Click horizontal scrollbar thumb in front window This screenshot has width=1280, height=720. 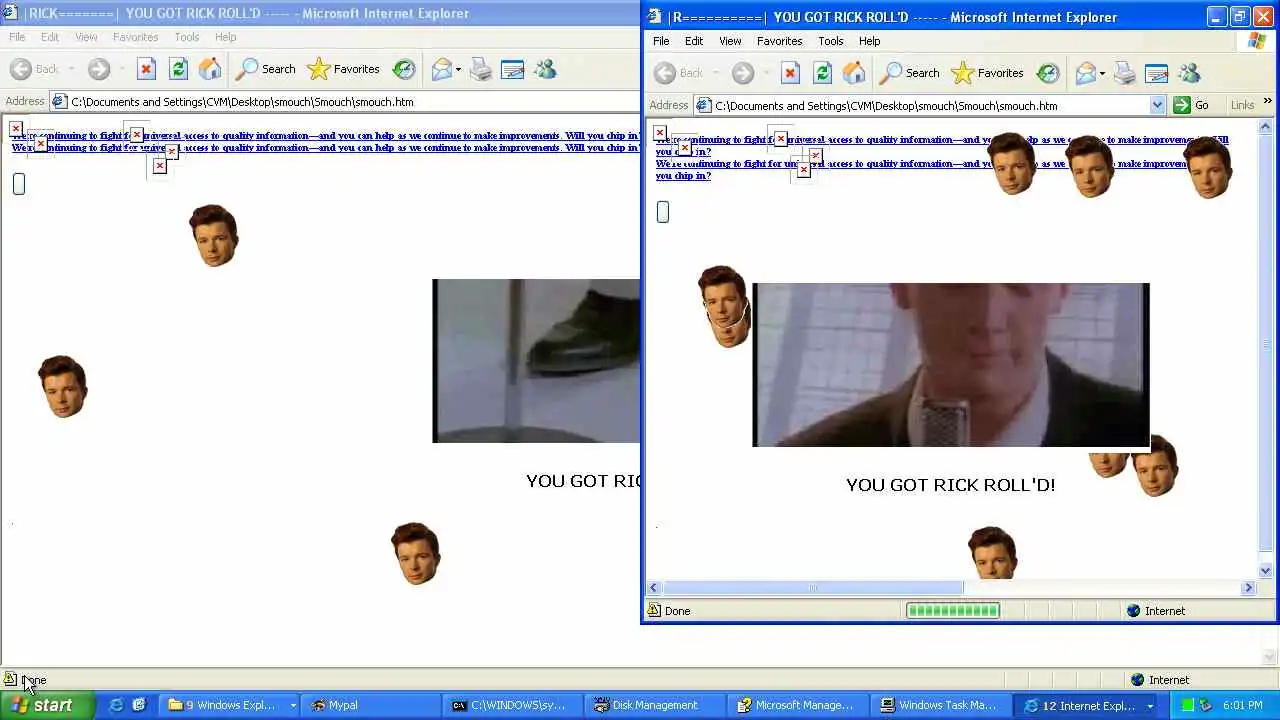tap(813, 588)
